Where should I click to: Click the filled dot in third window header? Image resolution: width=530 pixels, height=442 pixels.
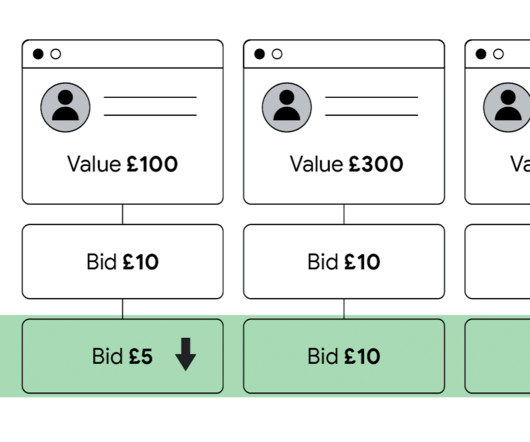coord(481,54)
